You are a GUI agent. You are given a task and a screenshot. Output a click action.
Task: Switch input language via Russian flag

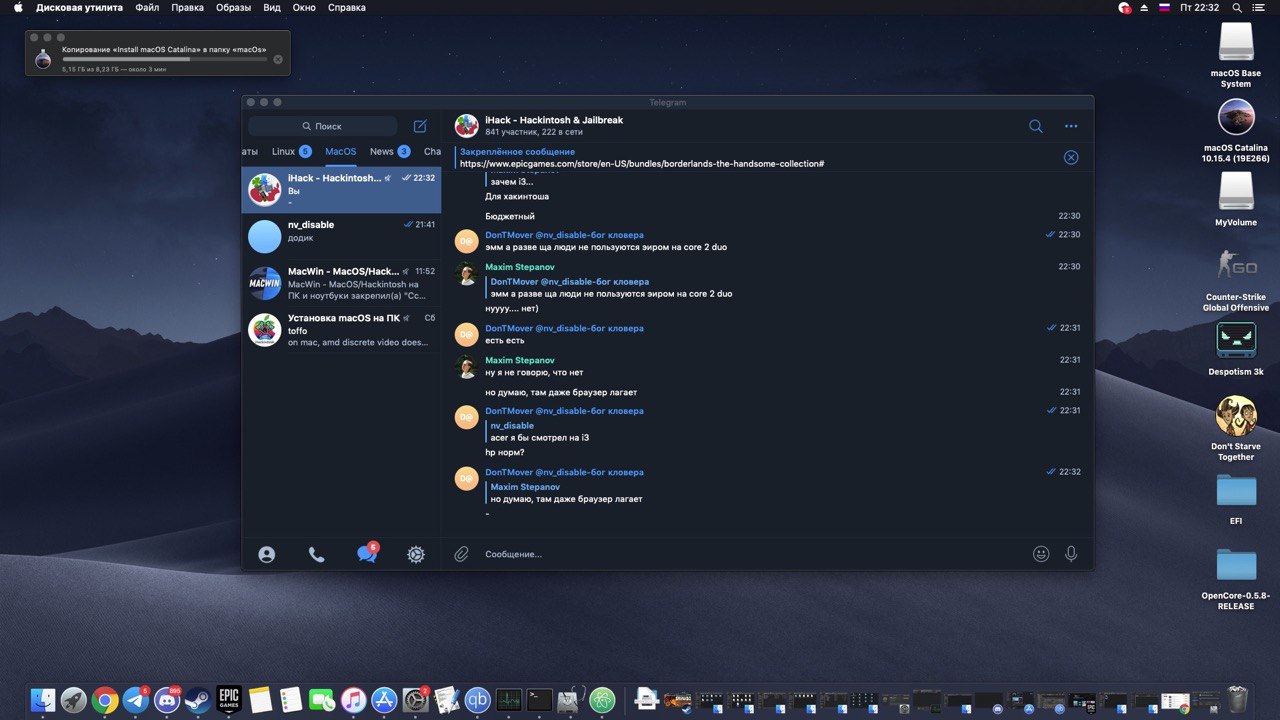pos(1164,7)
